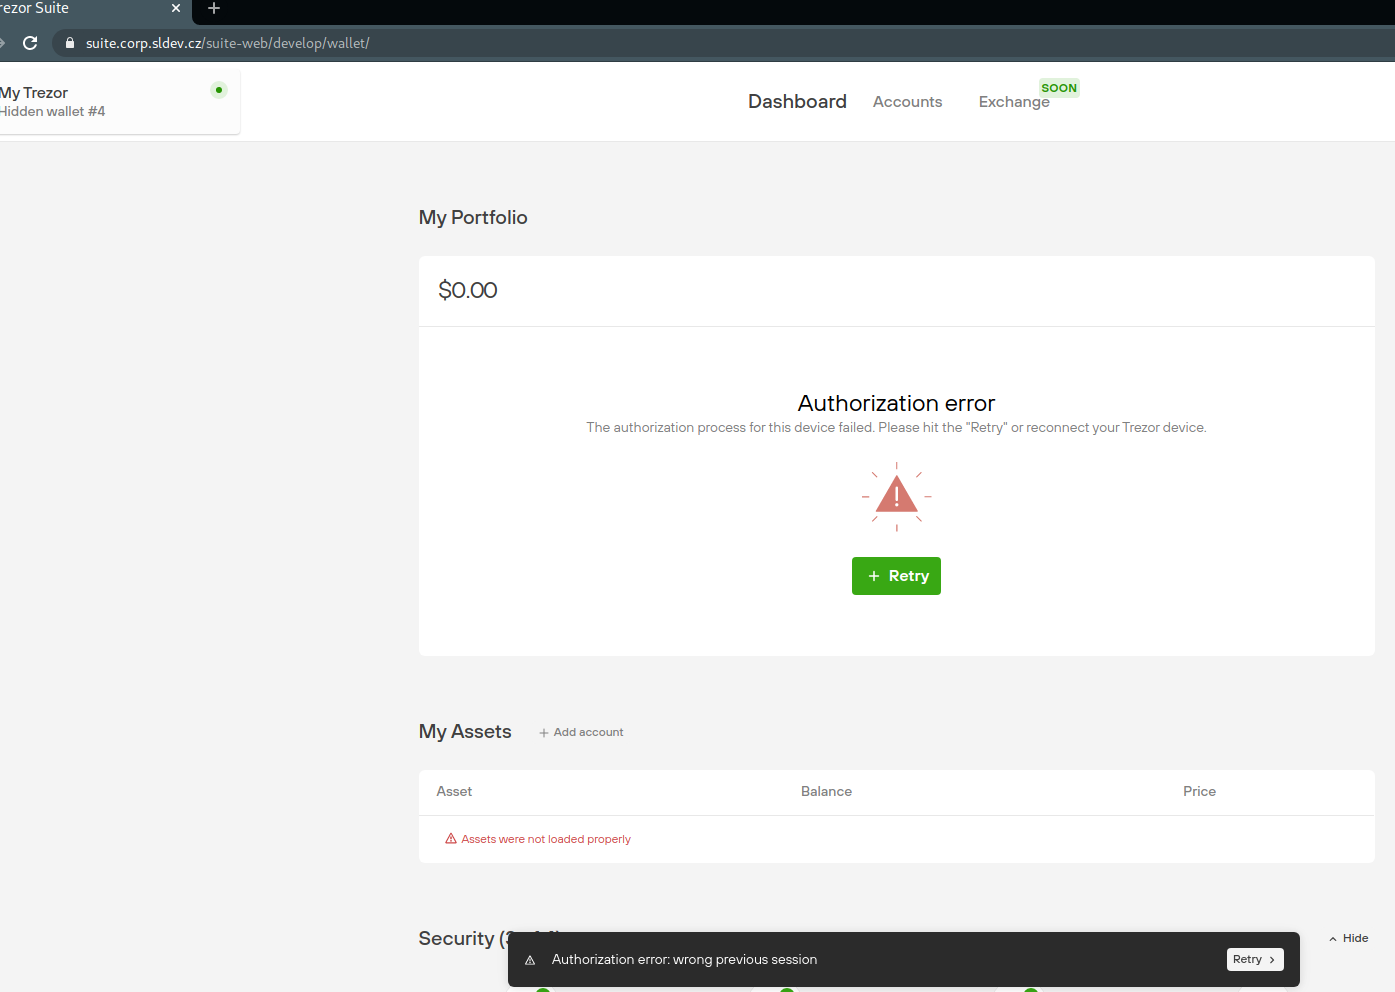Open the Exchange section
Screen dimensions: 1395x992
[x=1014, y=101]
